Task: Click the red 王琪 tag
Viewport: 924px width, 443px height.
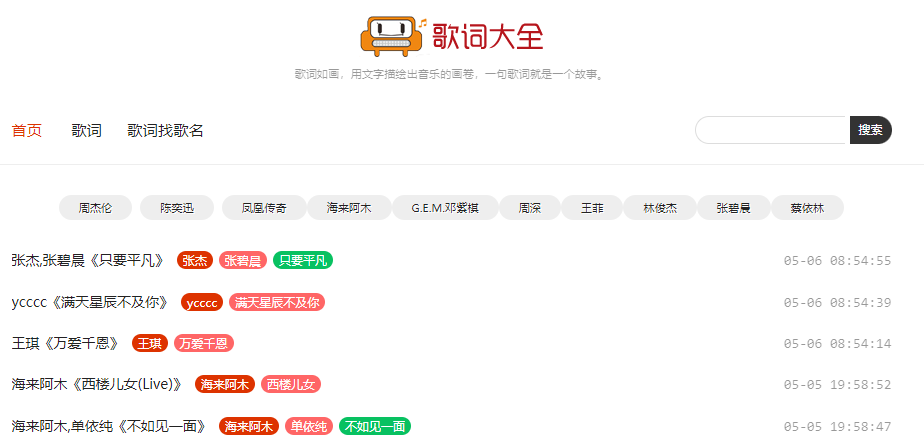Action: coord(150,343)
